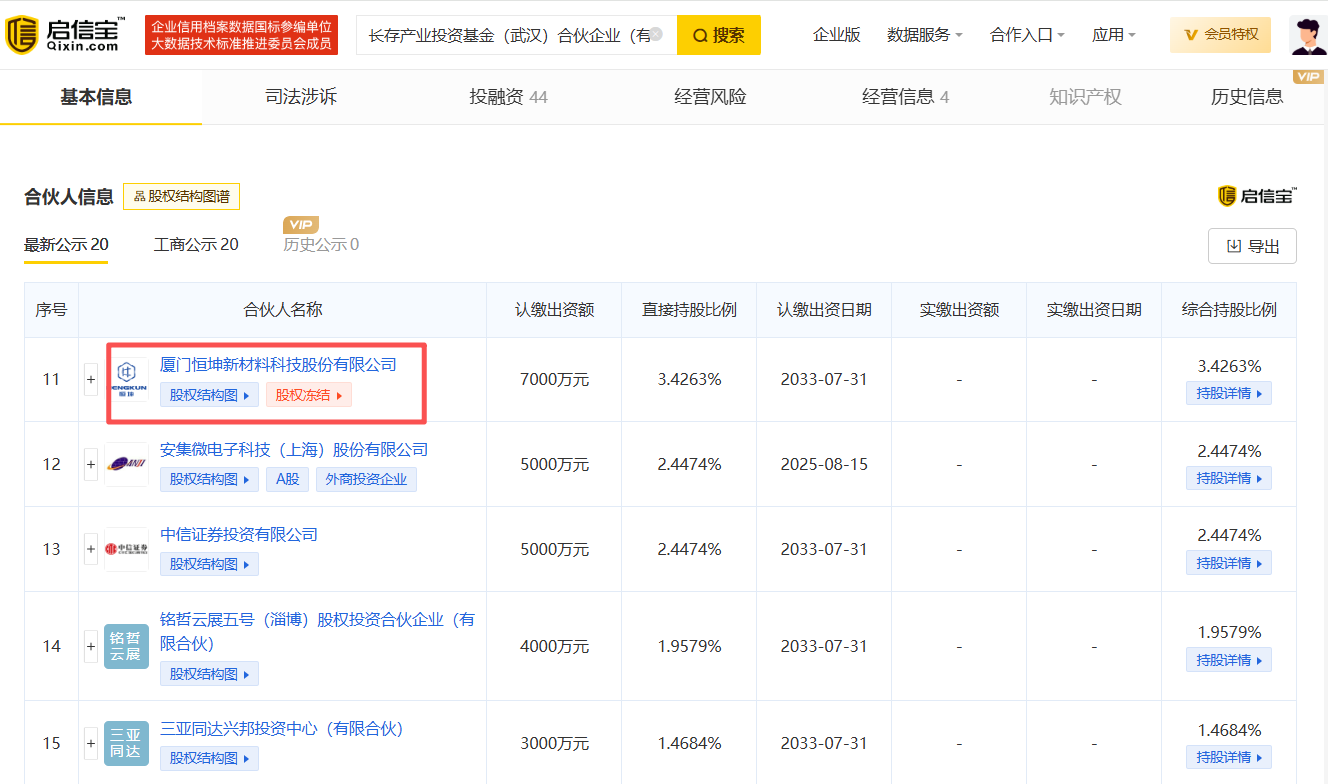The height and width of the screenshot is (784, 1328).
Task: Click 持股详情 for 厦门恒坤
Action: point(1228,393)
